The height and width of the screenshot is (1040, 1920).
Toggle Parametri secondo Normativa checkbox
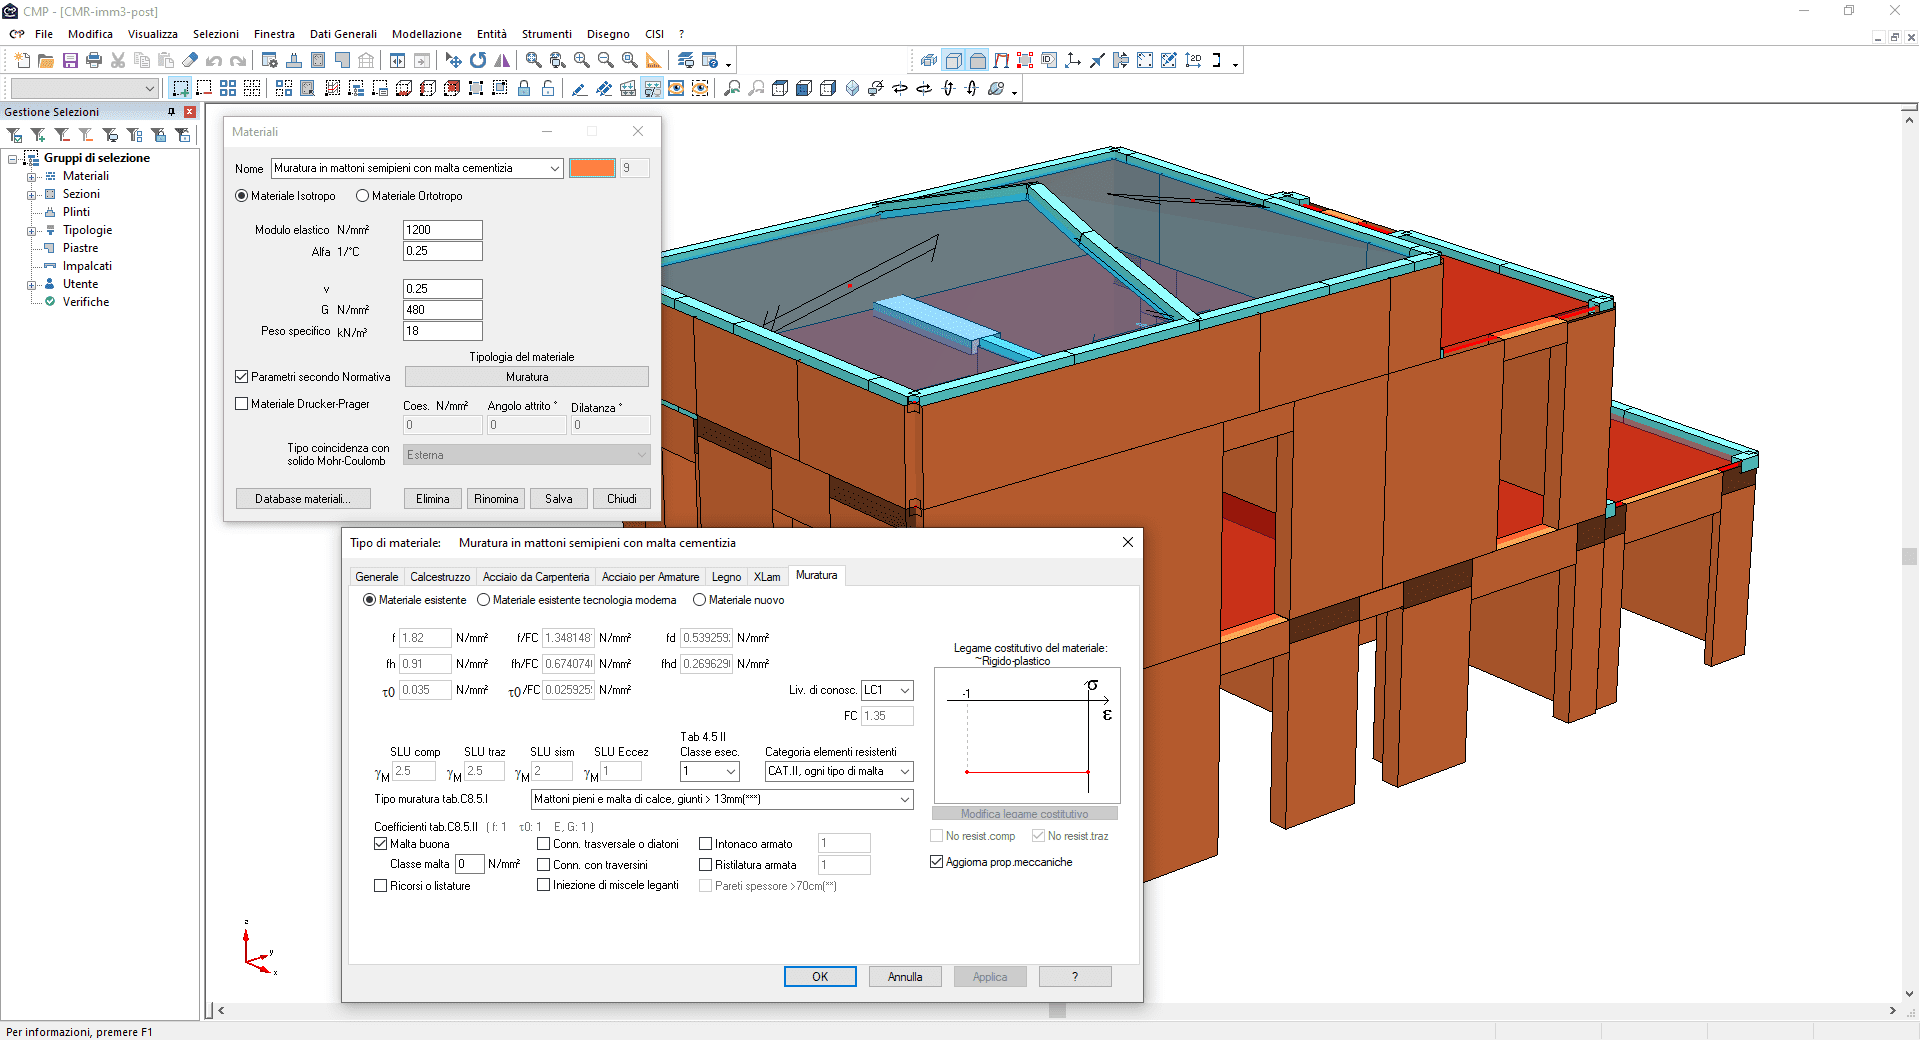tap(241, 377)
